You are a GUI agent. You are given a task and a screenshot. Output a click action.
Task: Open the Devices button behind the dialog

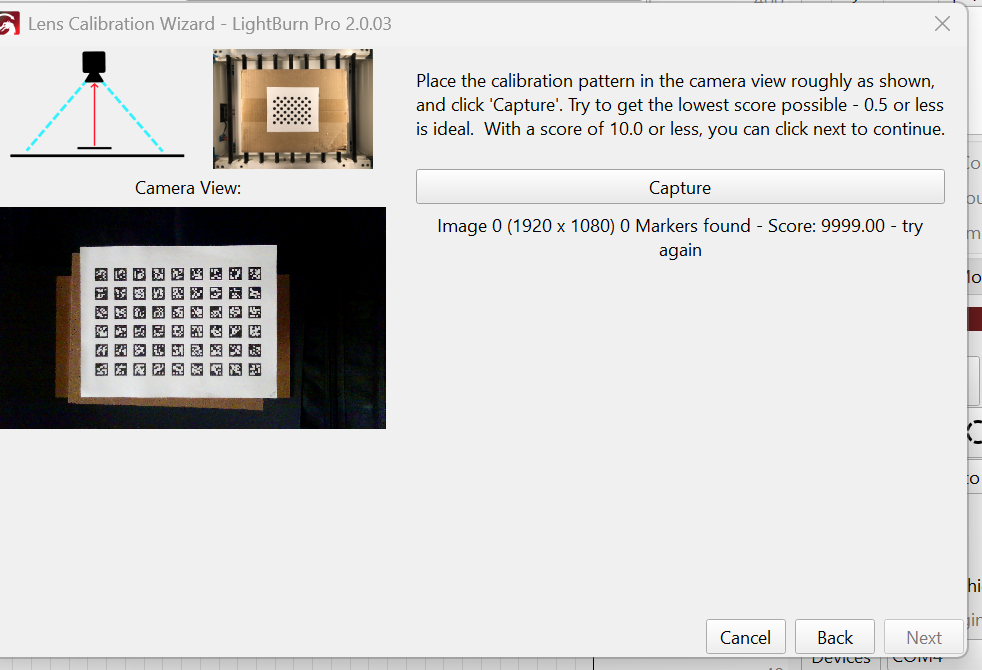tap(840, 659)
